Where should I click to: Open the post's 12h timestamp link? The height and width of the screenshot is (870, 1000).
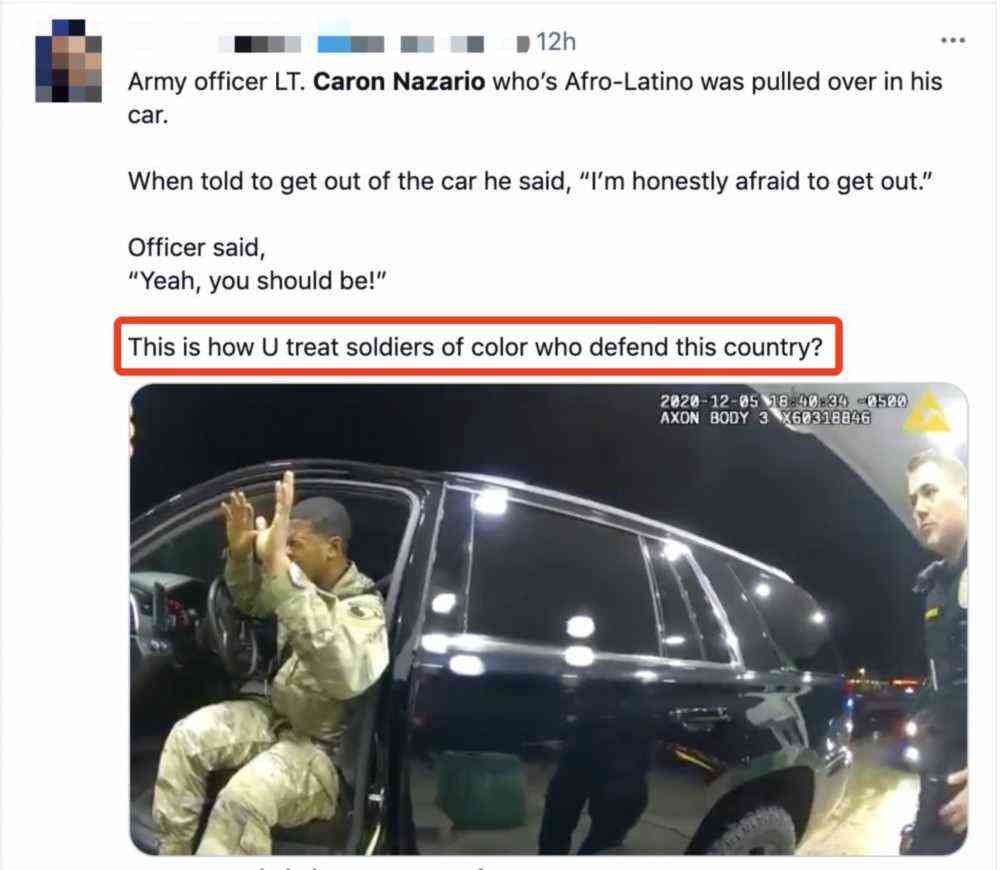click(x=555, y=43)
